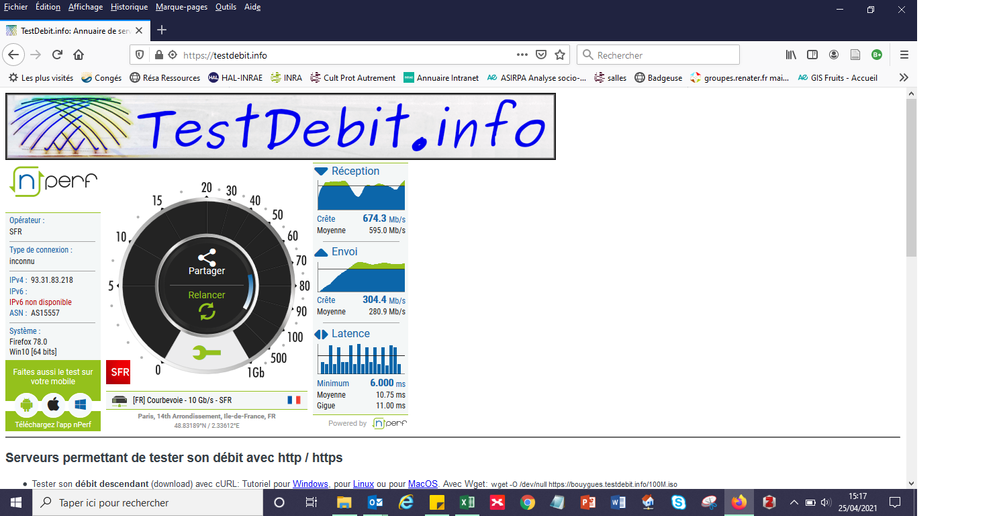This screenshot has height=516, width=999.
Task: Open the Annuaire Intranet bookmark
Action: [x=441, y=78]
